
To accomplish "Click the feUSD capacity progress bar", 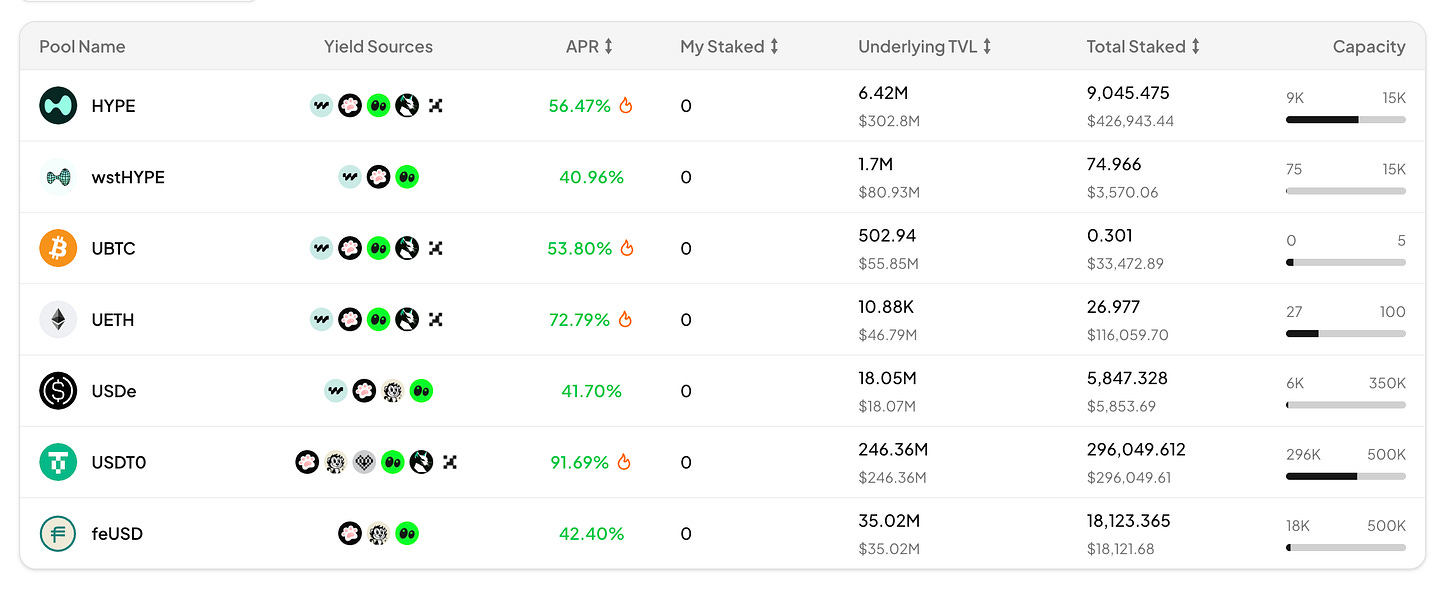I will pyautogui.click(x=1346, y=547).
